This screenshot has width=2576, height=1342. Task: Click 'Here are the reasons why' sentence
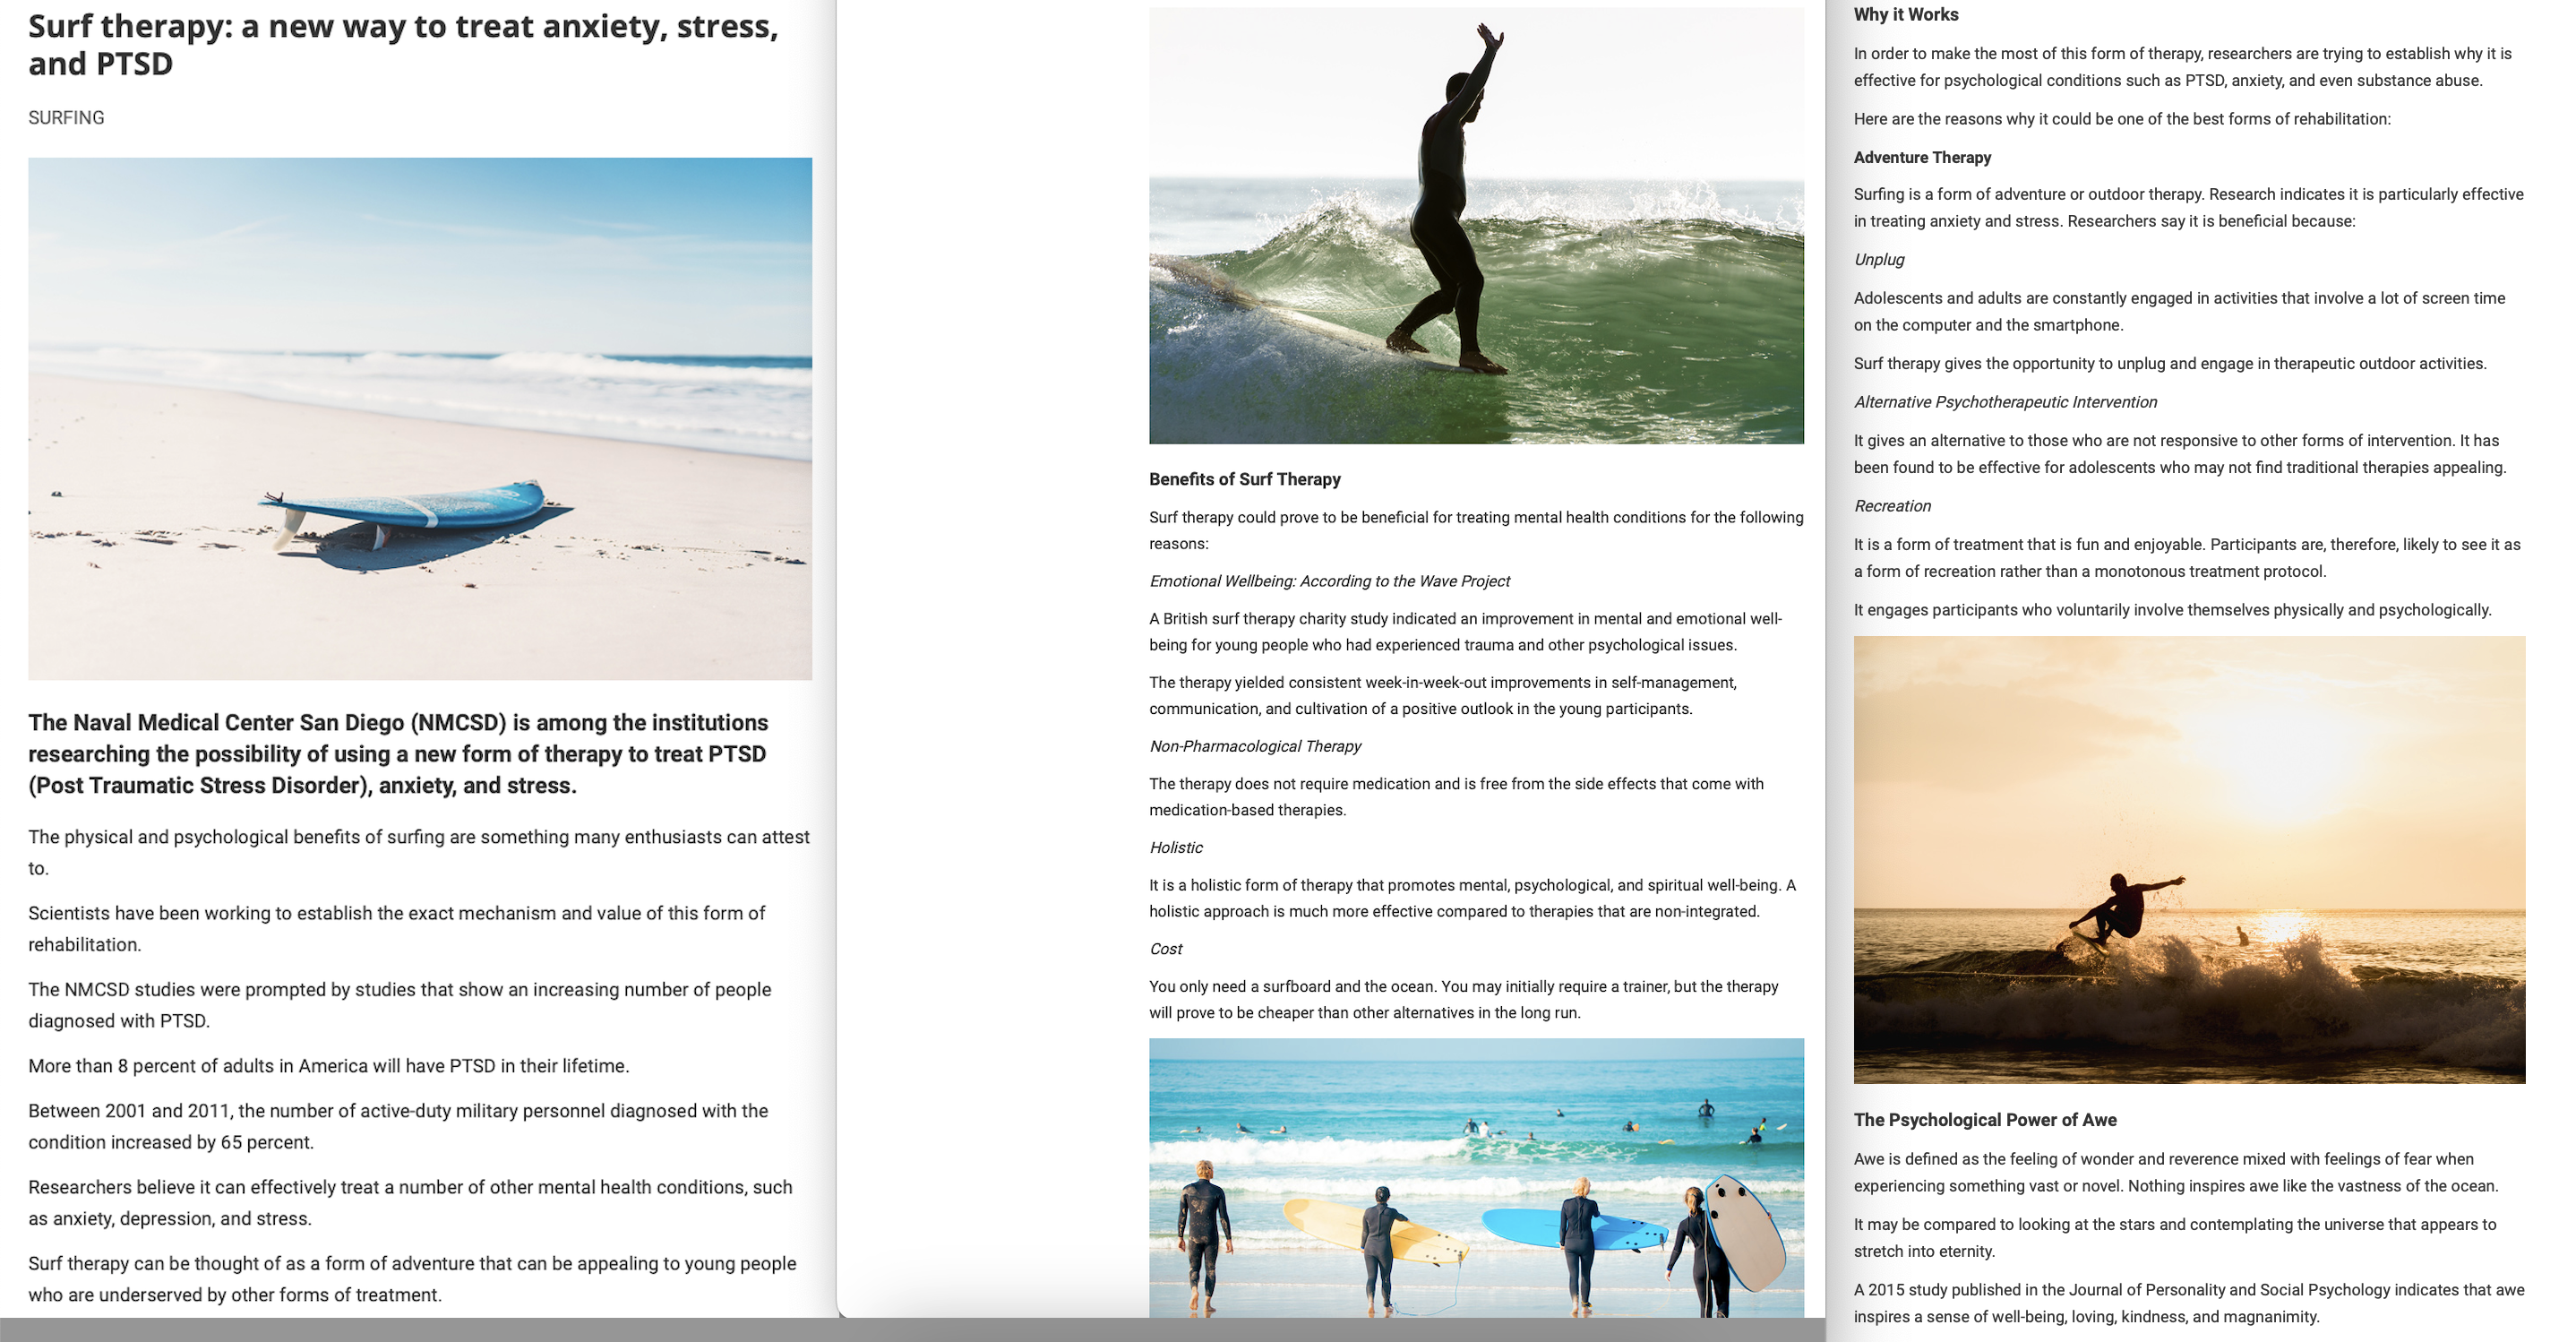point(2122,119)
